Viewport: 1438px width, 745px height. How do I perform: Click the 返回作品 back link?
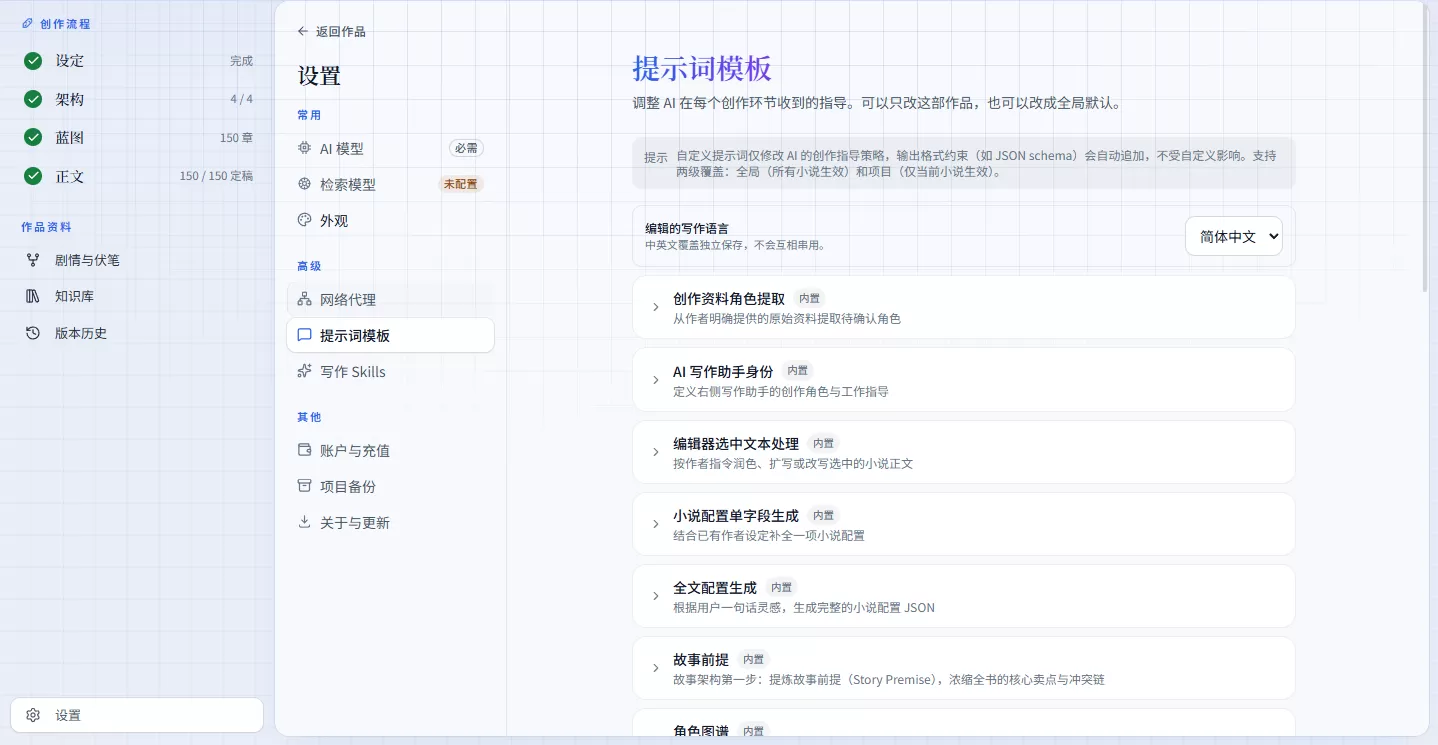click(331, 31)
